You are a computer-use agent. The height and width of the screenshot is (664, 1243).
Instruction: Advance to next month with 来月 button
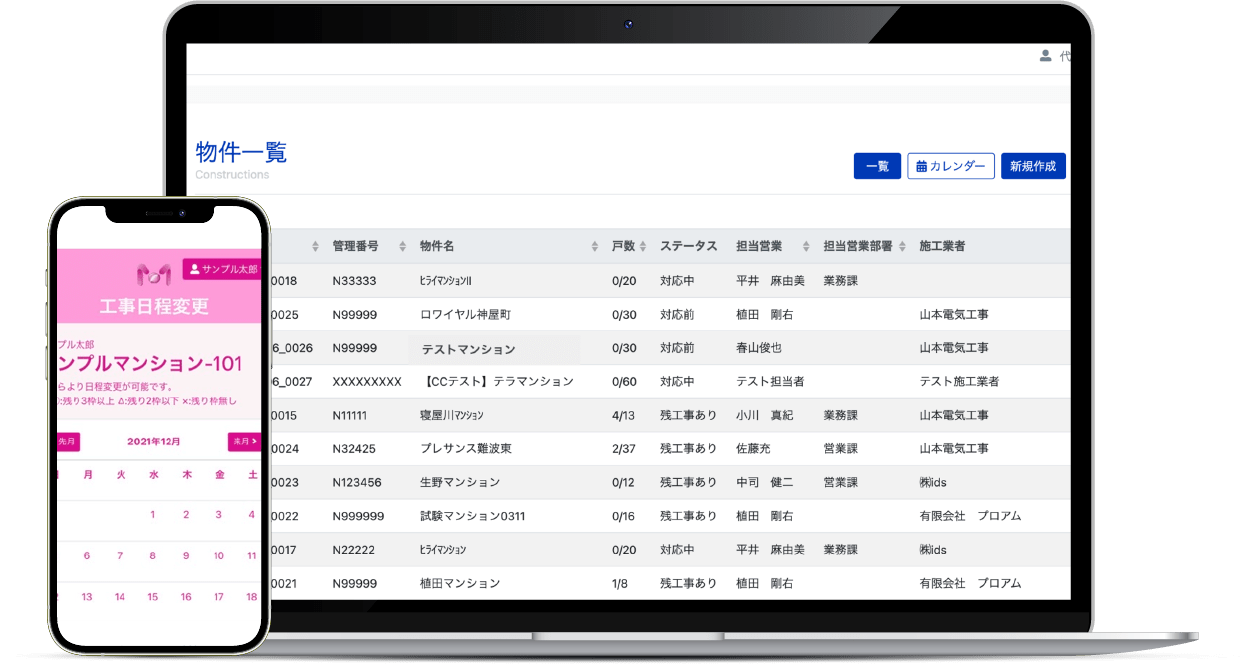244,441
